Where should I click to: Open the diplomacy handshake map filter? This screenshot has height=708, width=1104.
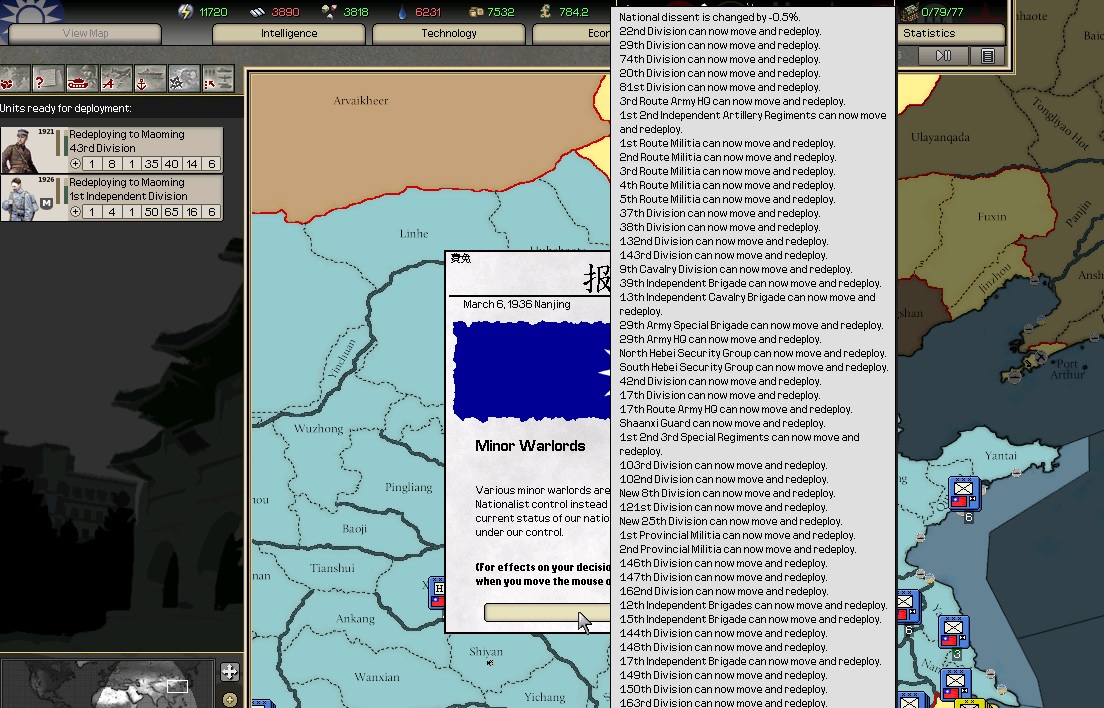coord(13,80)
